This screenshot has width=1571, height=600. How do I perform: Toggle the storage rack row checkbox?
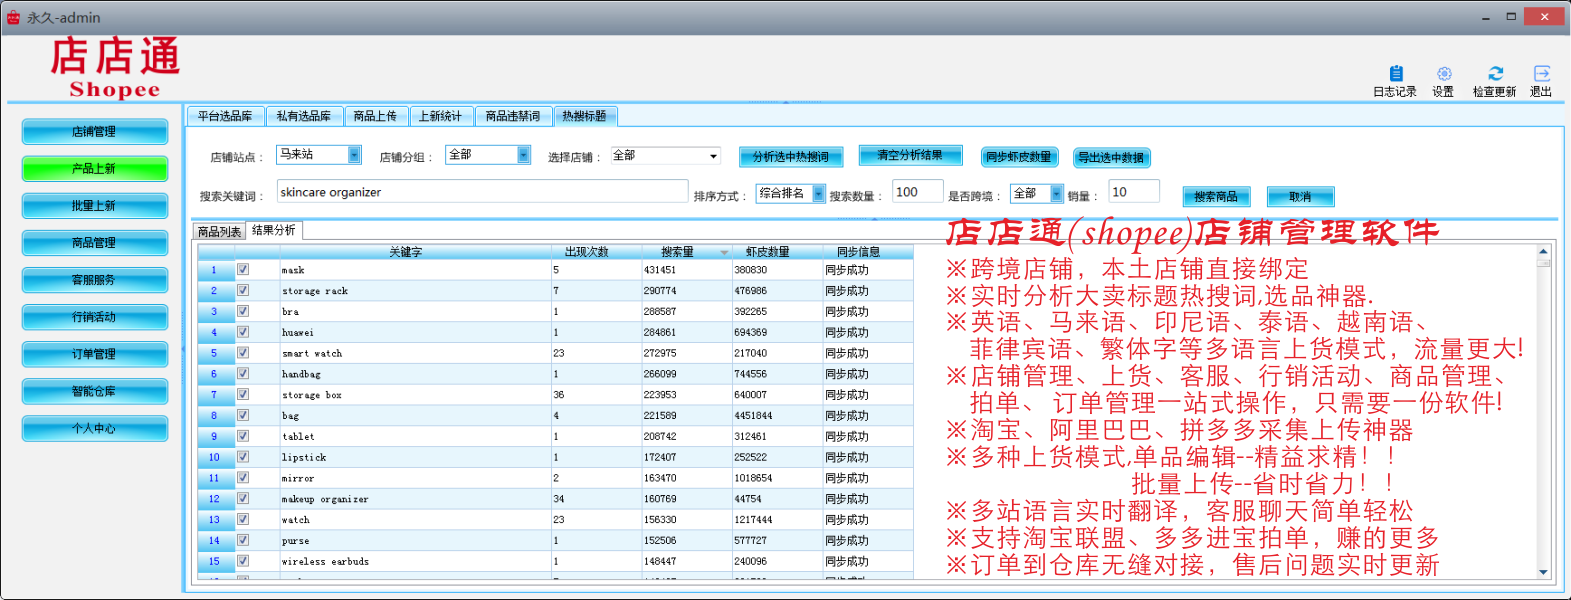point(242,290)
